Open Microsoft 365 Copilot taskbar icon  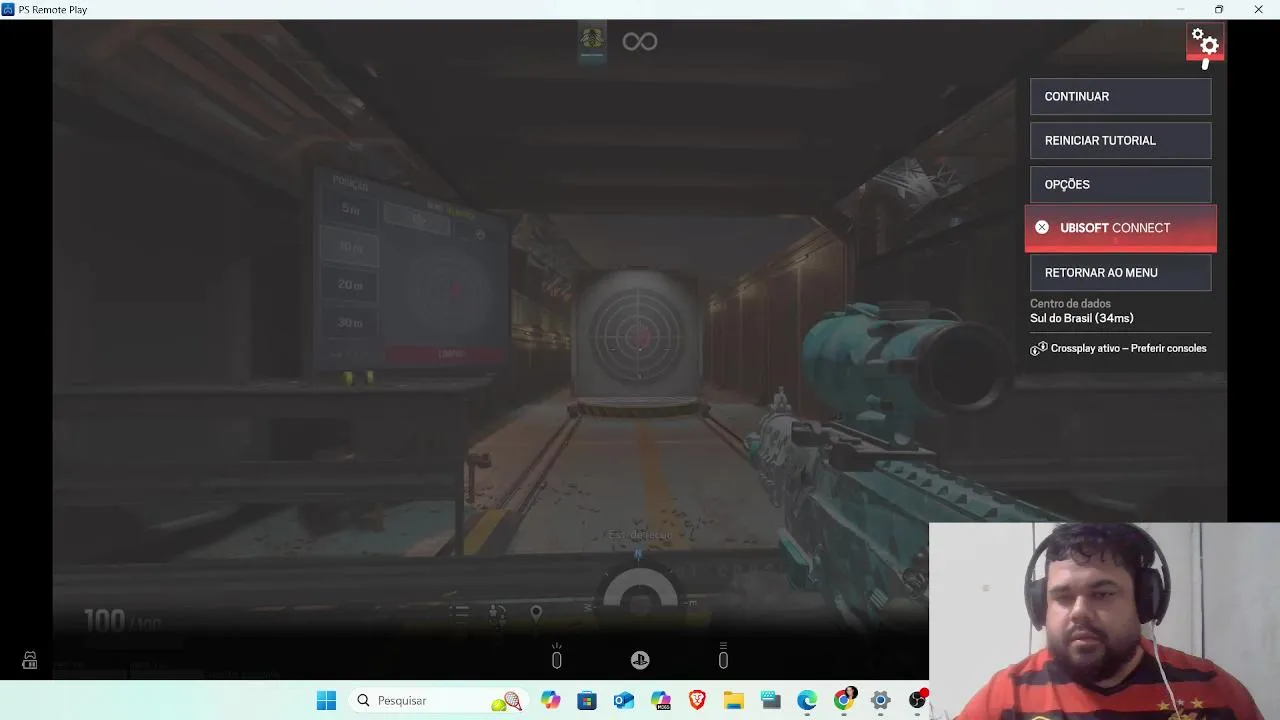(x=661, y=701)
